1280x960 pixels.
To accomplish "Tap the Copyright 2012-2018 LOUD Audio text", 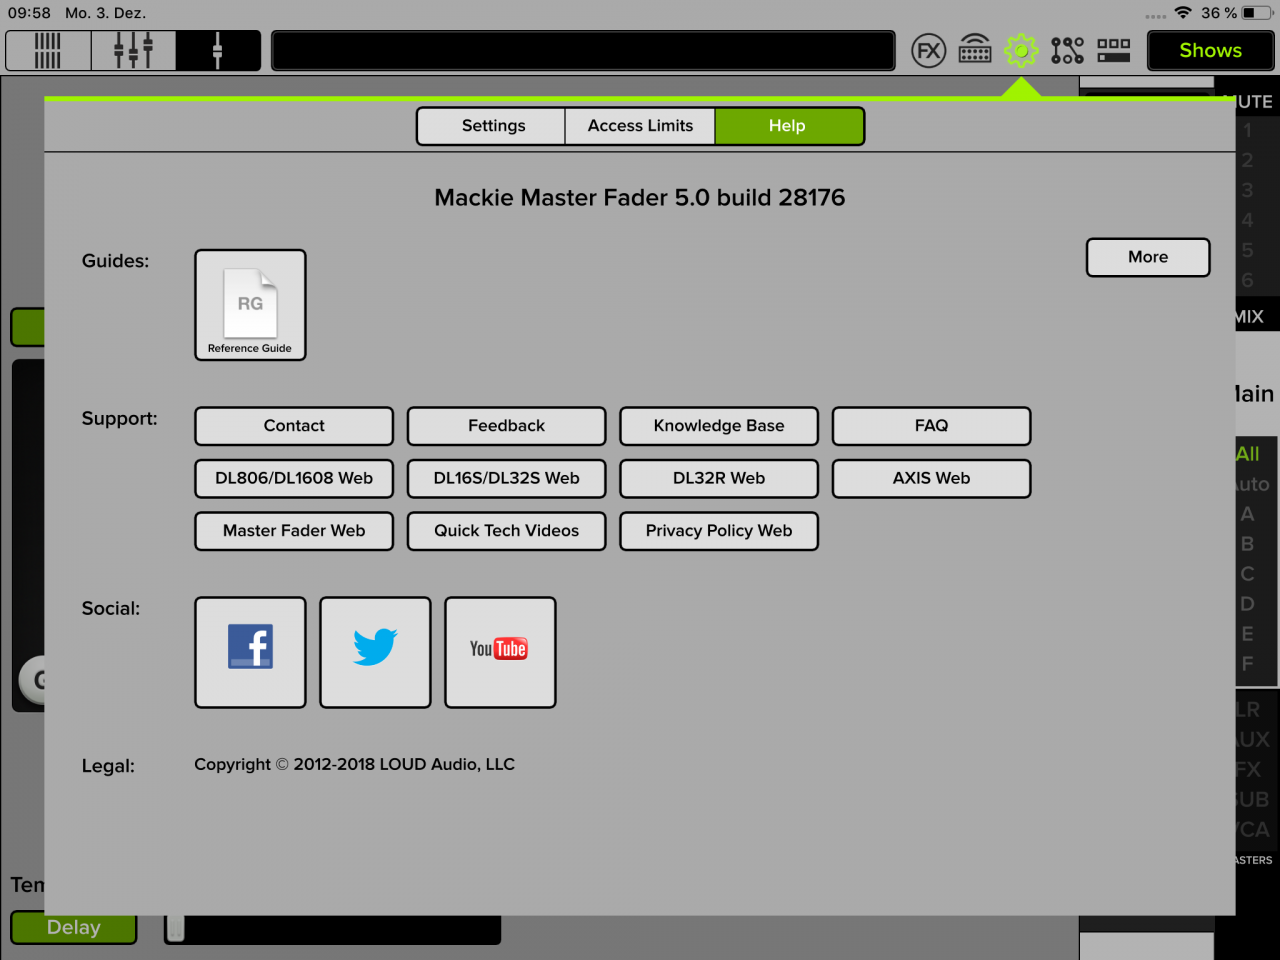I will click(x=354, y=764).
